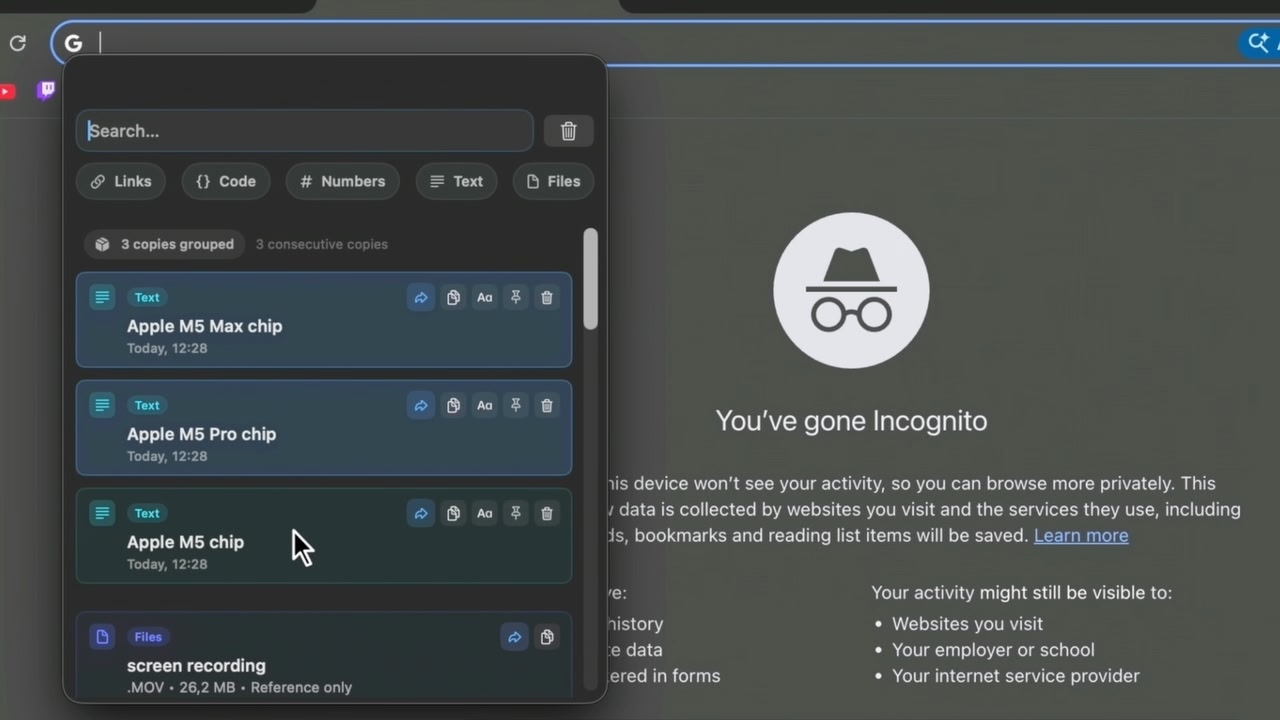The image size is (1280, 720).
Task: Click "Your employer or school" bullet text
Action: (993, 650)
